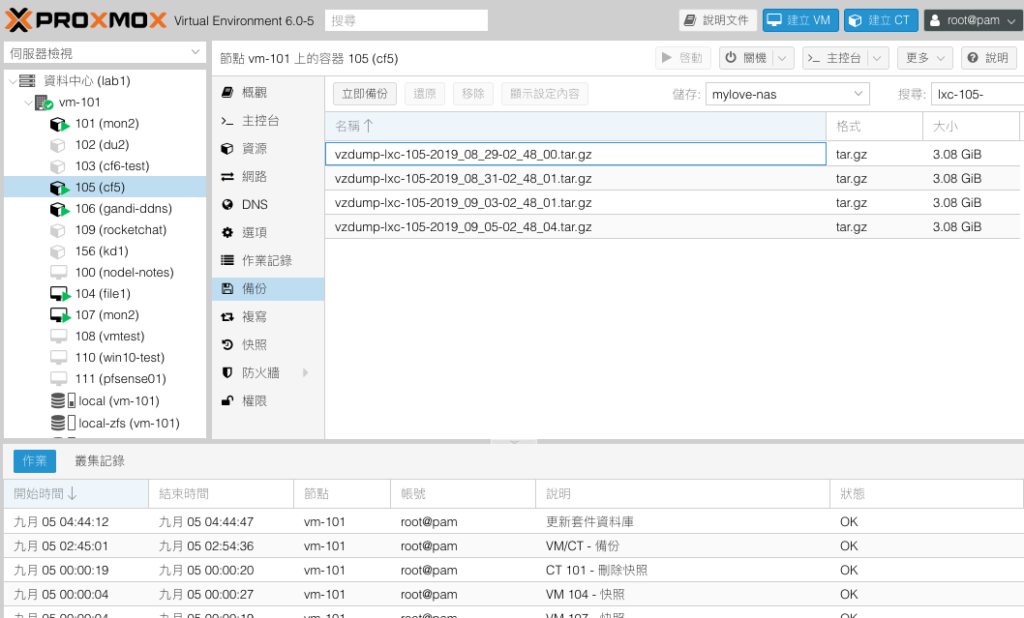
Task: Open container 101 (mon2) in tree
Action: coord(106,123)
